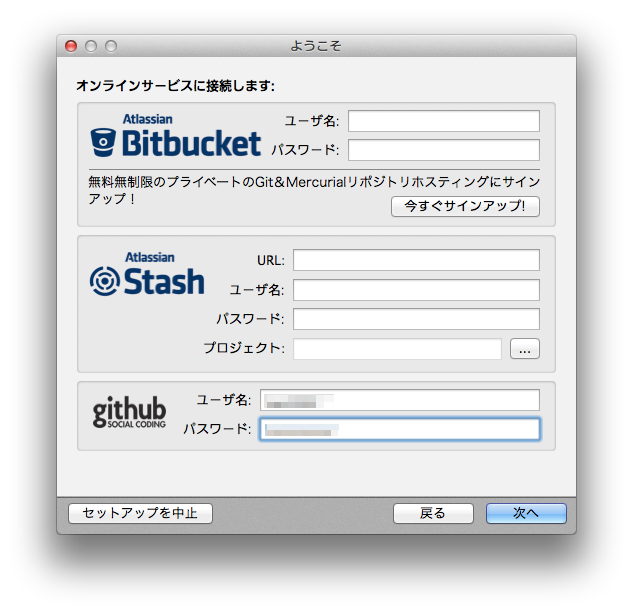633x613 pixels.
Task: Open project browser with the ... button
Action: click(x=524, y=348)
